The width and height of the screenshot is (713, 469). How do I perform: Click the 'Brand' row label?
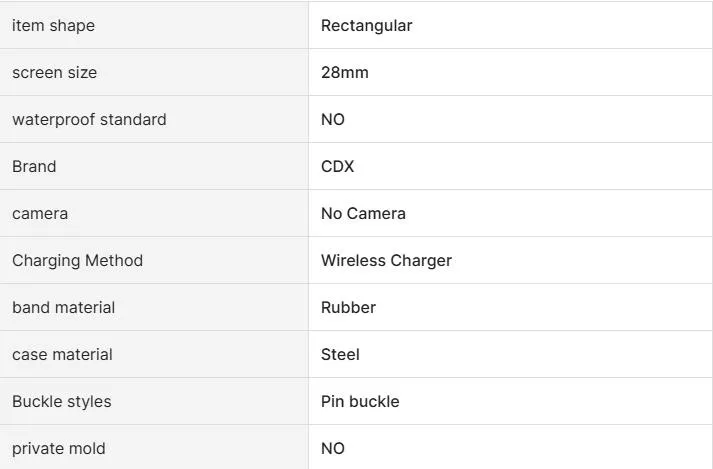click(x=34, y=167)
